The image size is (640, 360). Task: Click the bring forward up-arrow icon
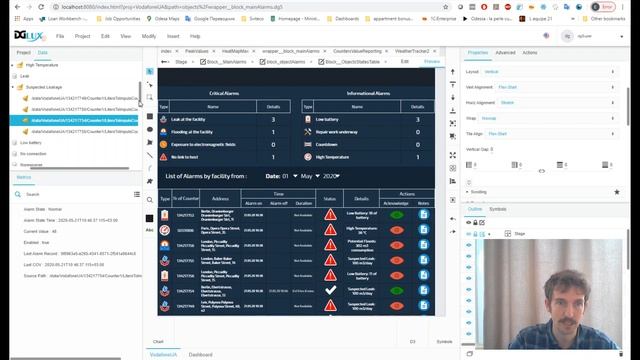453,72
